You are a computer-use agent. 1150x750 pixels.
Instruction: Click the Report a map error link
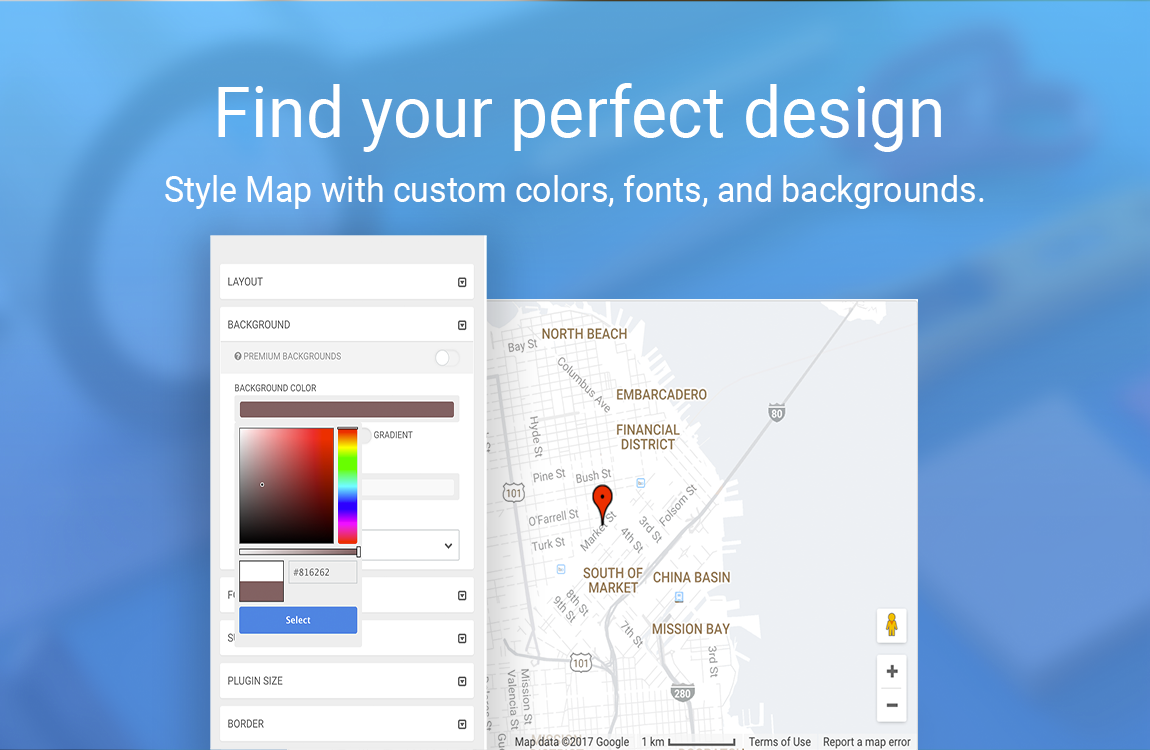coord(866,742)
